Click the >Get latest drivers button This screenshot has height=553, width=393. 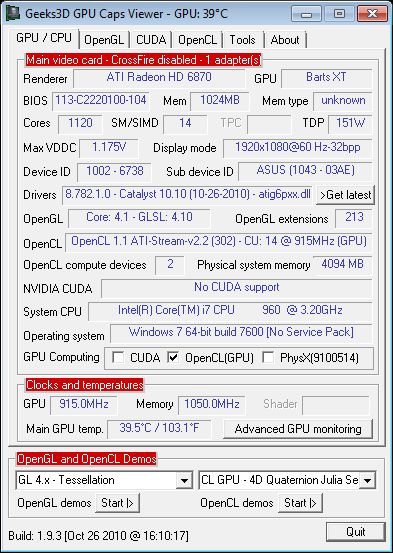(x=345, y=195)
